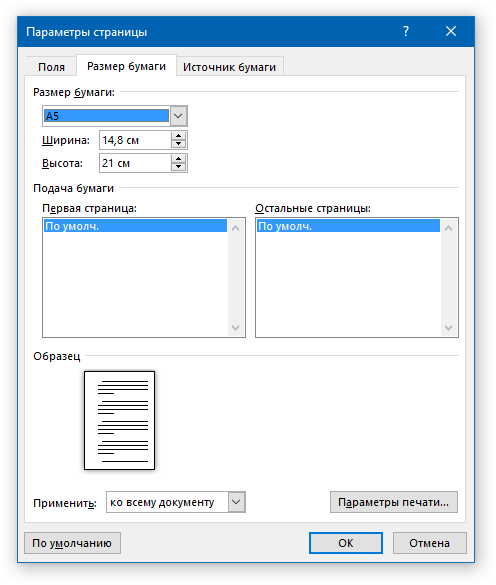Viewport: 496px width, 585px height.
Task: Click the По умолчанию button
Action: click(72, 543)
